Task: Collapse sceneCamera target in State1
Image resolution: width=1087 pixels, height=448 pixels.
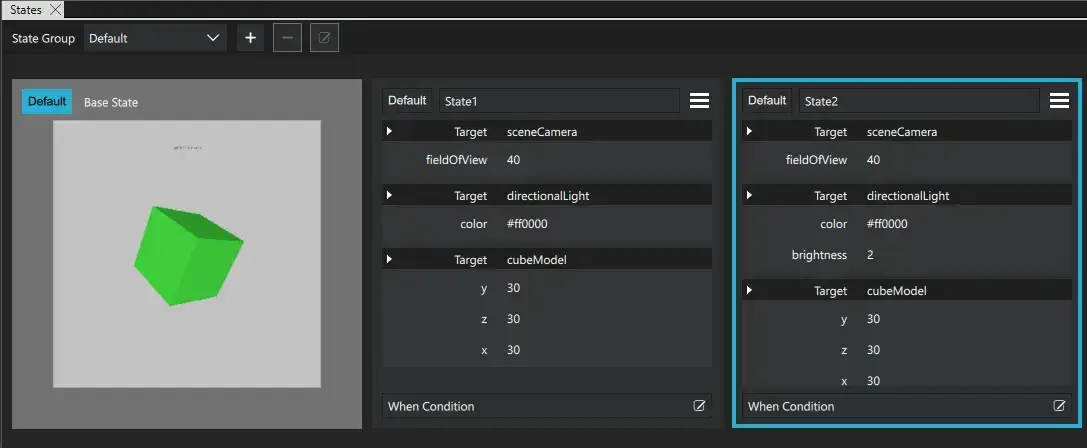Action: click(x=389, y=132)
